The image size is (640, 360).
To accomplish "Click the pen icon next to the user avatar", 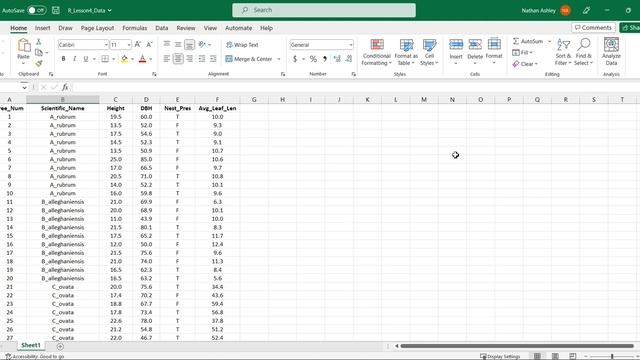I will tap(587, 10).
